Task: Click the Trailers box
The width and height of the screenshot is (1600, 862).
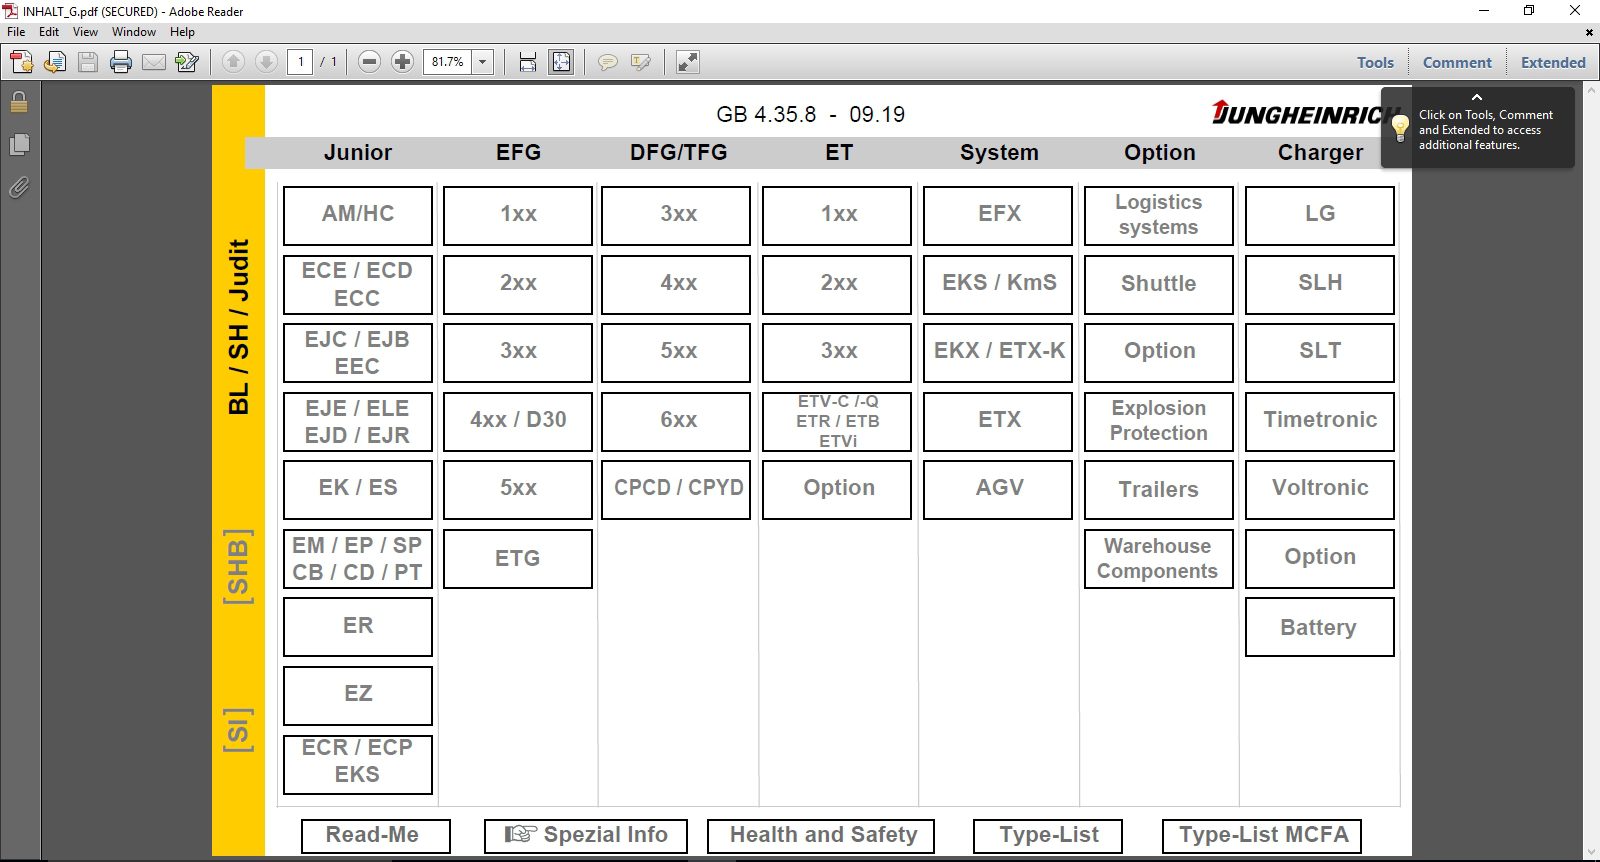Action: pyautogui.click(x=1159, y=489)
